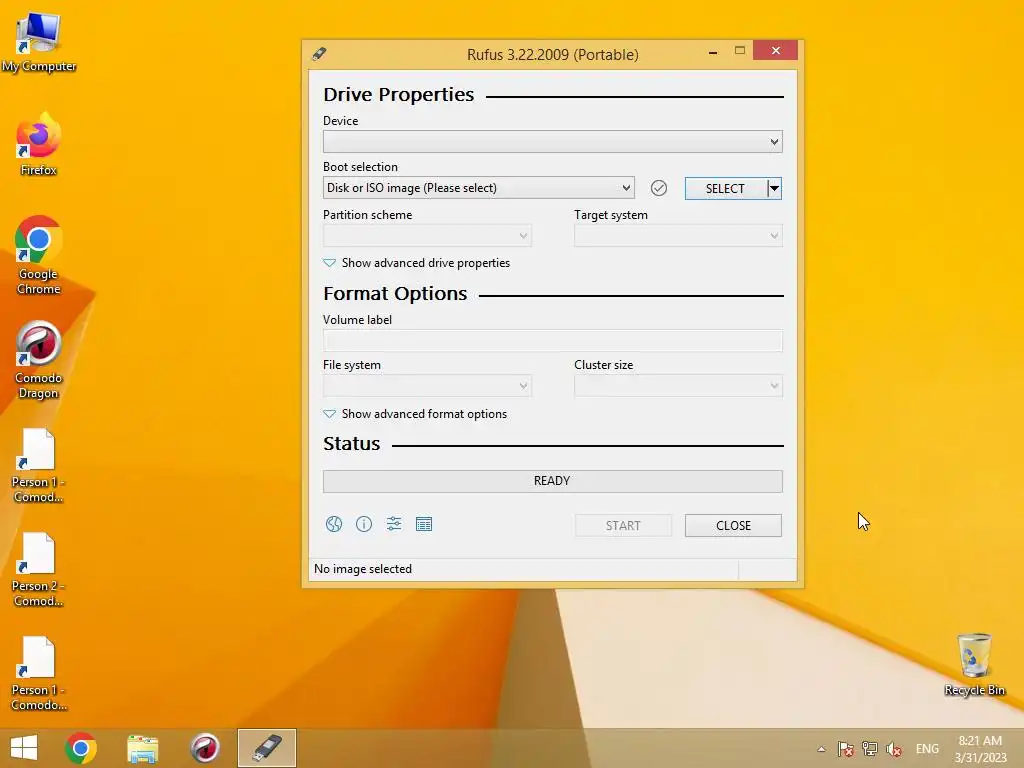Open Rufus language selection globe icon
This screenshot has width=1024, height=768.
(334, 524)
